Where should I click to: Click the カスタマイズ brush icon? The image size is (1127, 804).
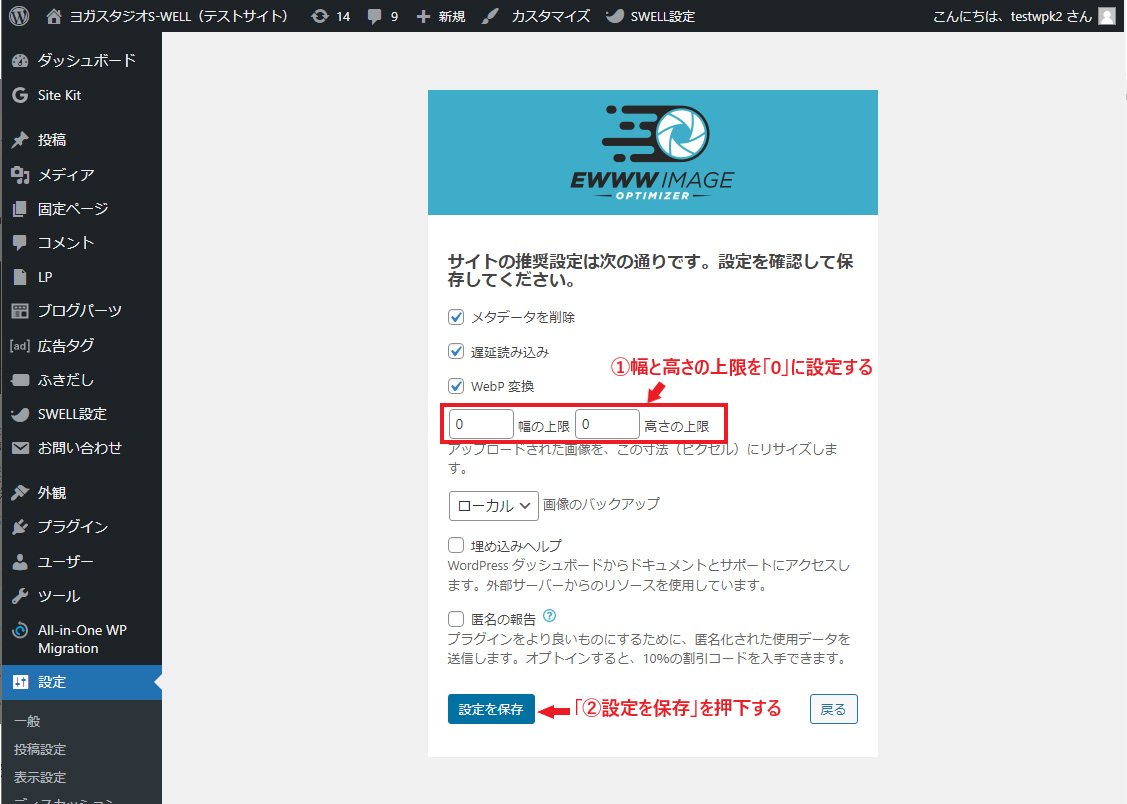[490, 16]
